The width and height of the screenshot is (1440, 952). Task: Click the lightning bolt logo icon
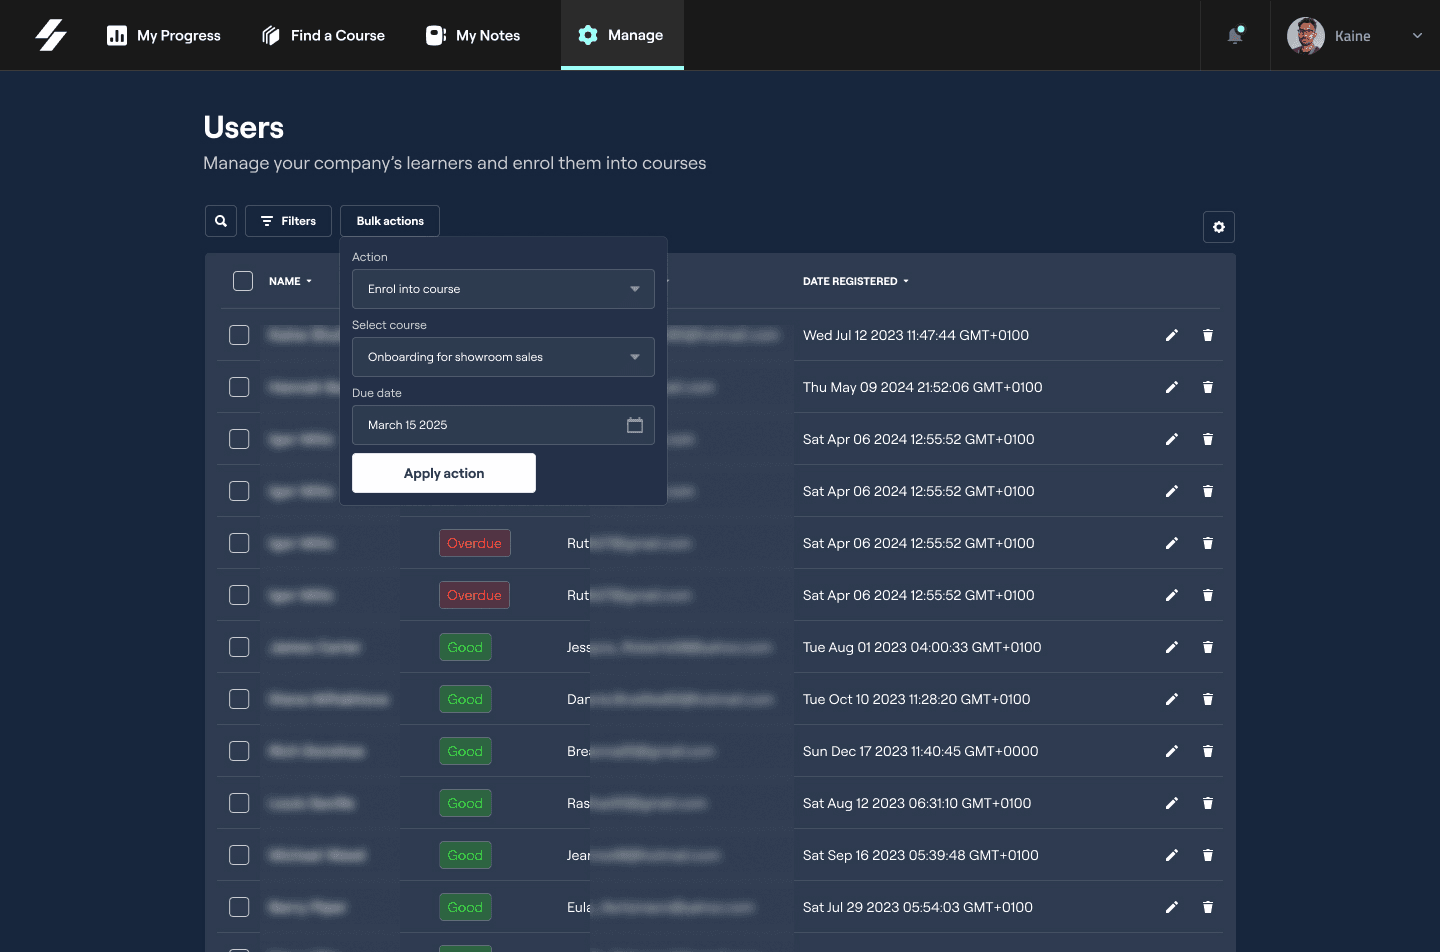[51, 35]
